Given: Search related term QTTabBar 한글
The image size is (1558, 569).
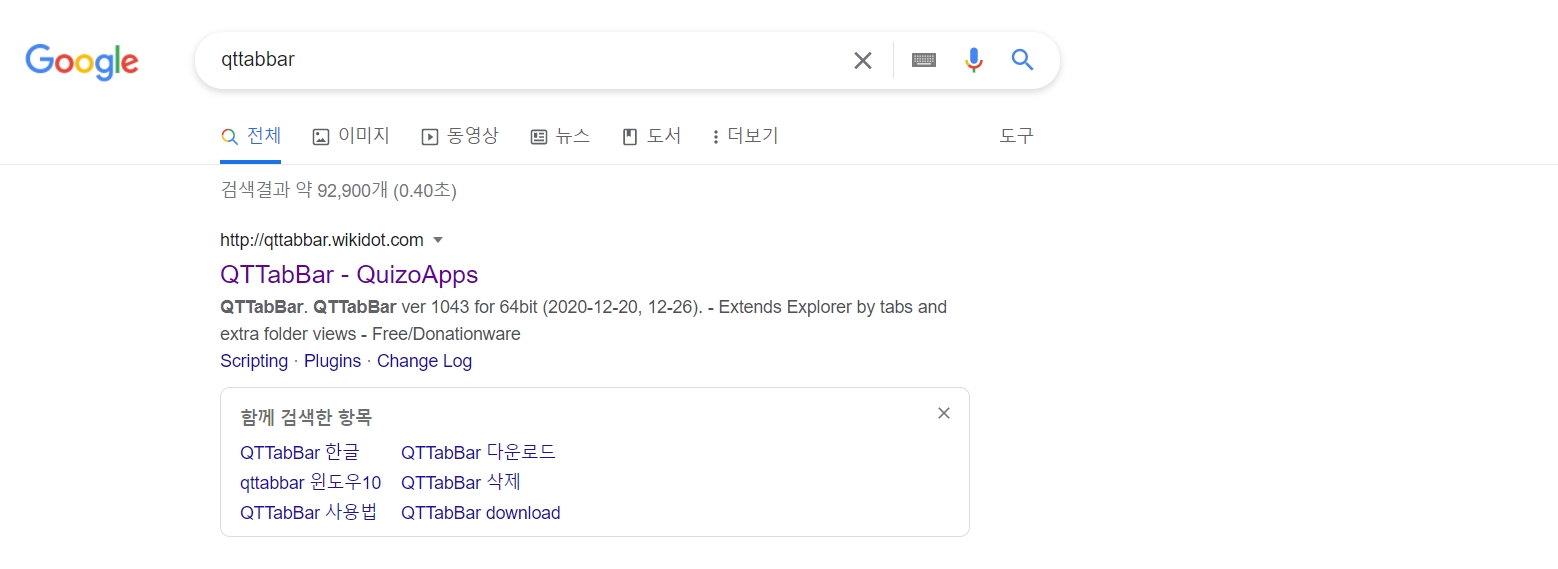Looking at the screenshot, I should tap(299, 452).
